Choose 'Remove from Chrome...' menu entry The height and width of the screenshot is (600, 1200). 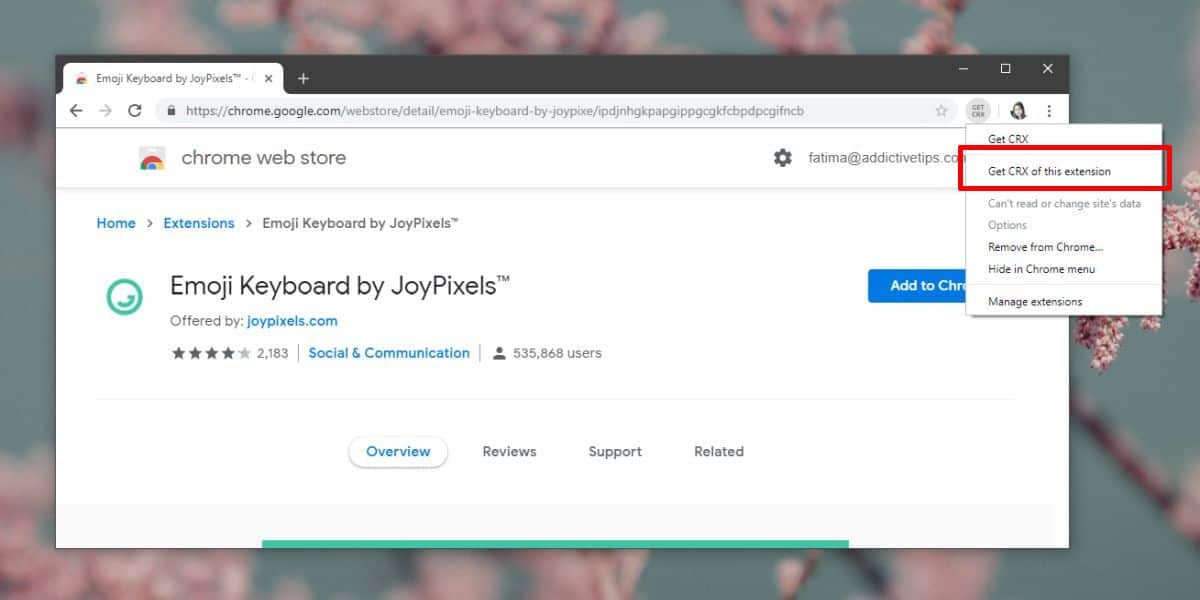(1045, 247)
